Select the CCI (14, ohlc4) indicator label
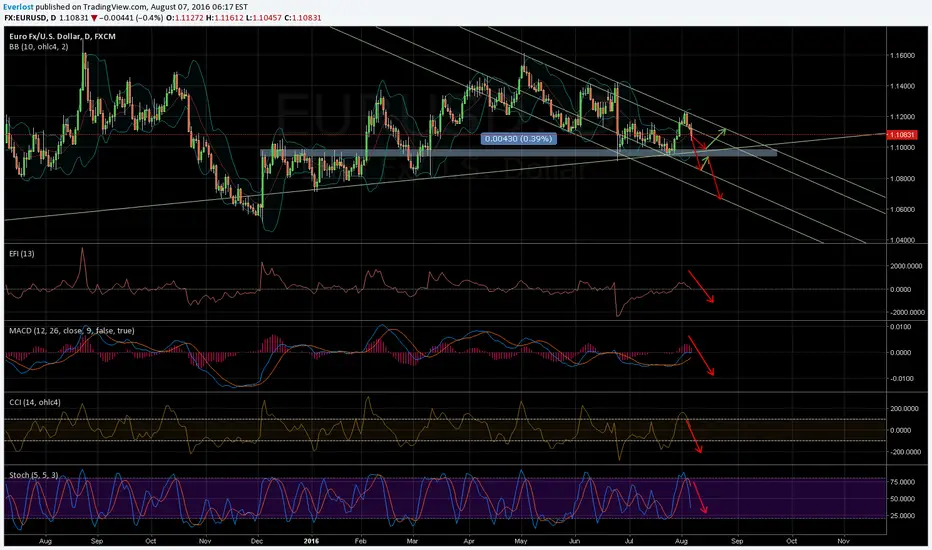 click(34, 402)
